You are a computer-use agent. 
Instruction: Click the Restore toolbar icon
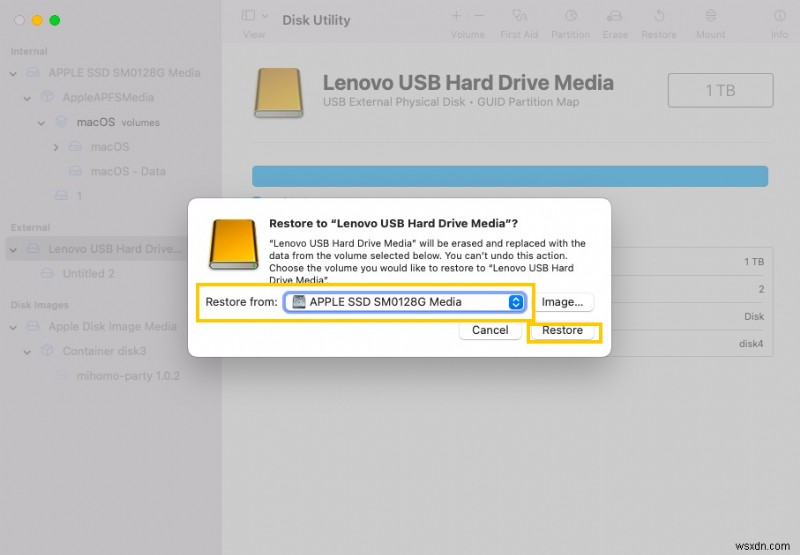click(x=659, y=16)
